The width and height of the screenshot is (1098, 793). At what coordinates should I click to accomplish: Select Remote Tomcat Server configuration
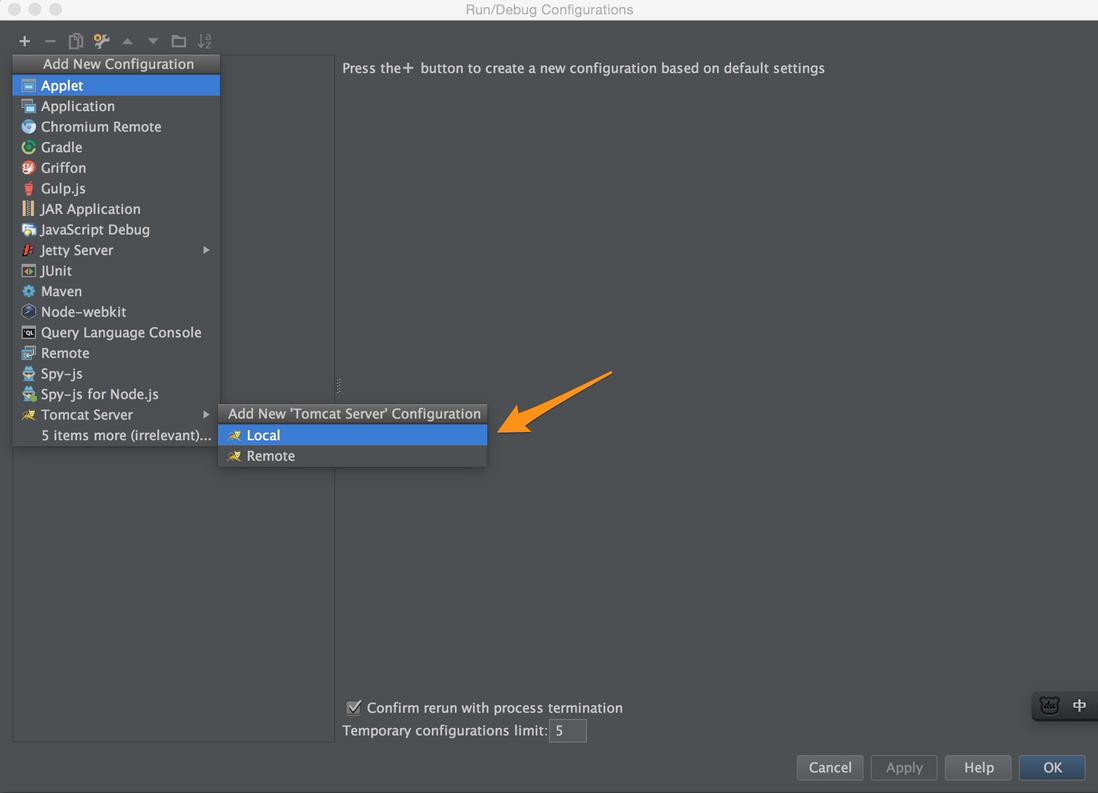[352, 456]
